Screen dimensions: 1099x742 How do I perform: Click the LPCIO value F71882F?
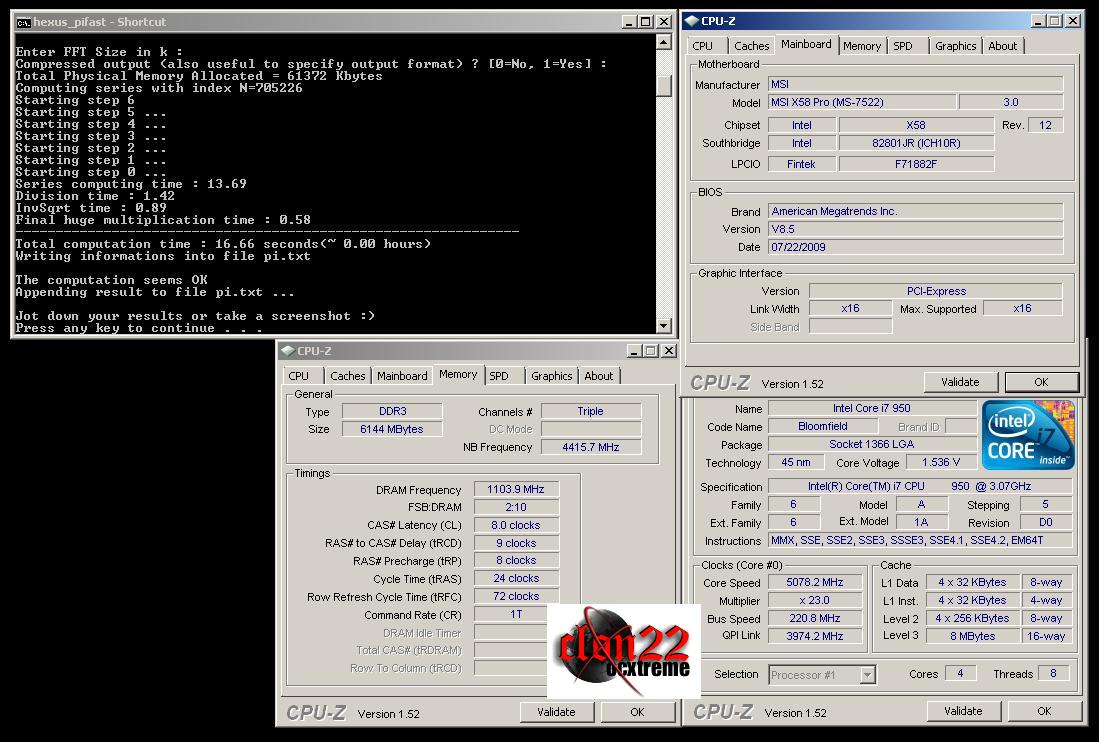916,164
